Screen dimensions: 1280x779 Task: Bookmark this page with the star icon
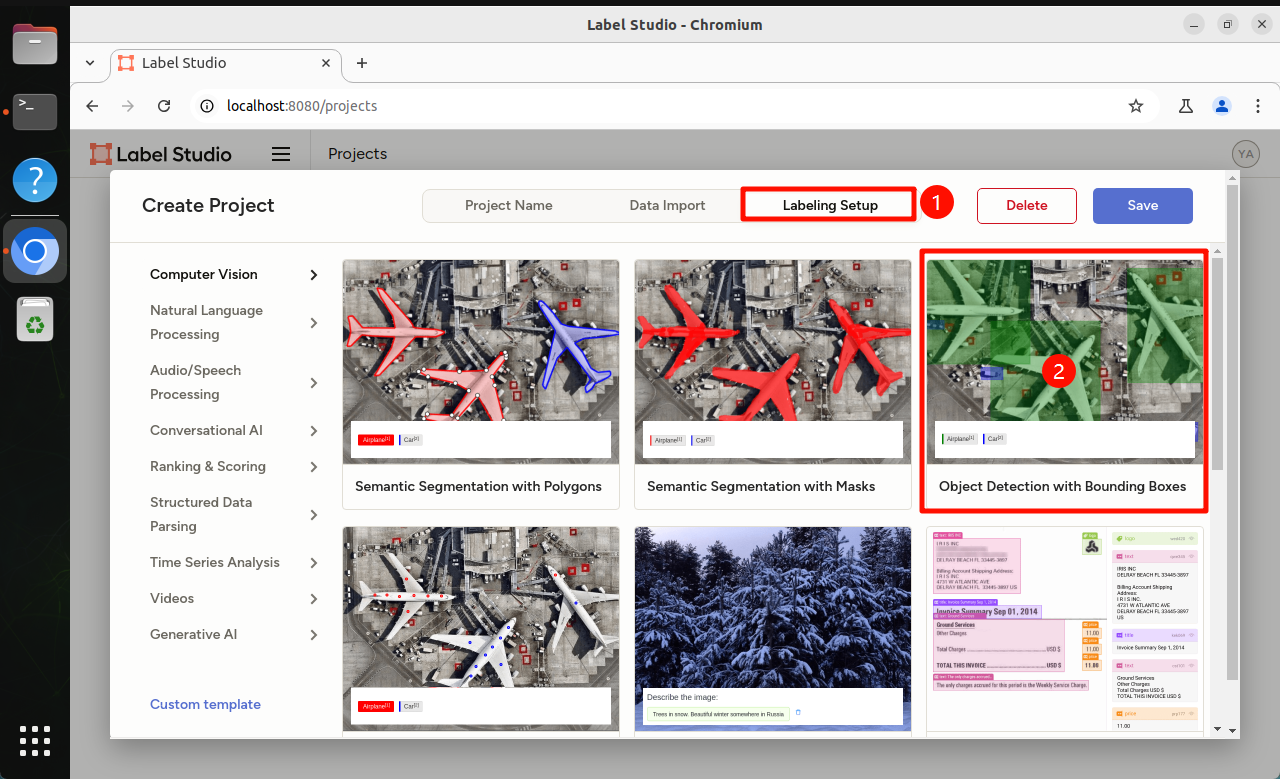(1136, 106)
